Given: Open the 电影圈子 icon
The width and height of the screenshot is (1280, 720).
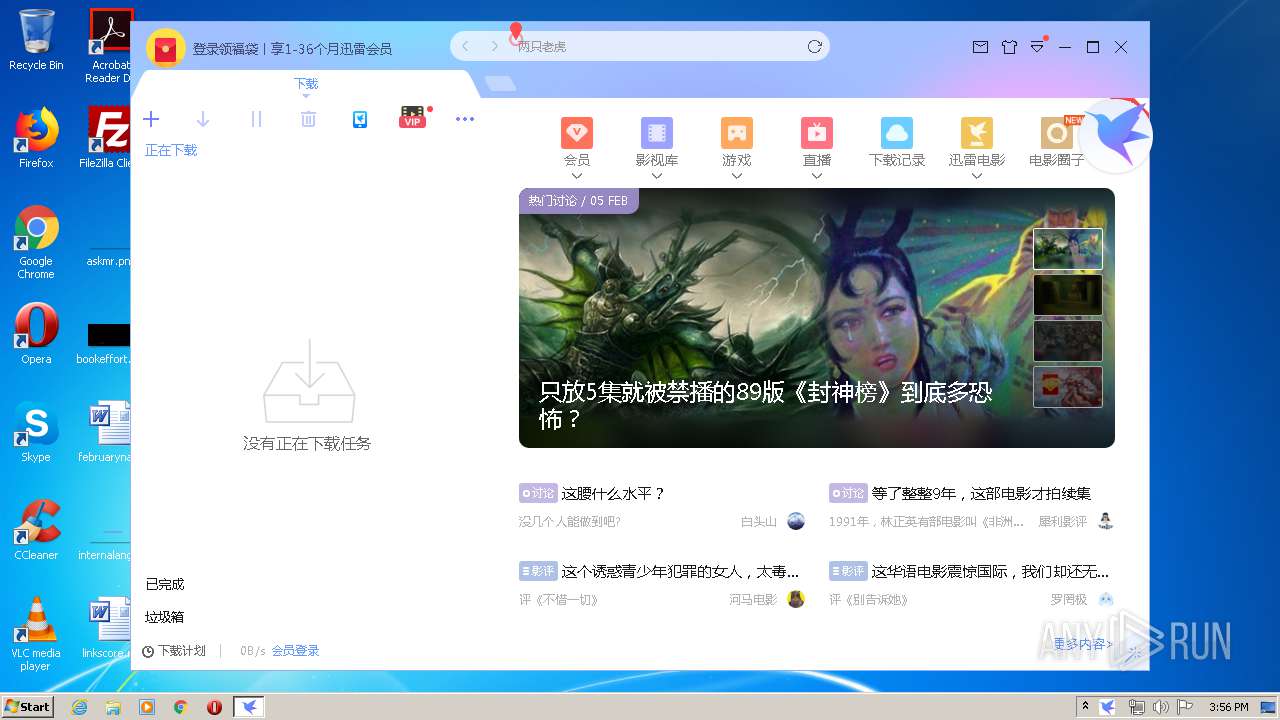Looking at the screenshot, I should coord(1057,133).
